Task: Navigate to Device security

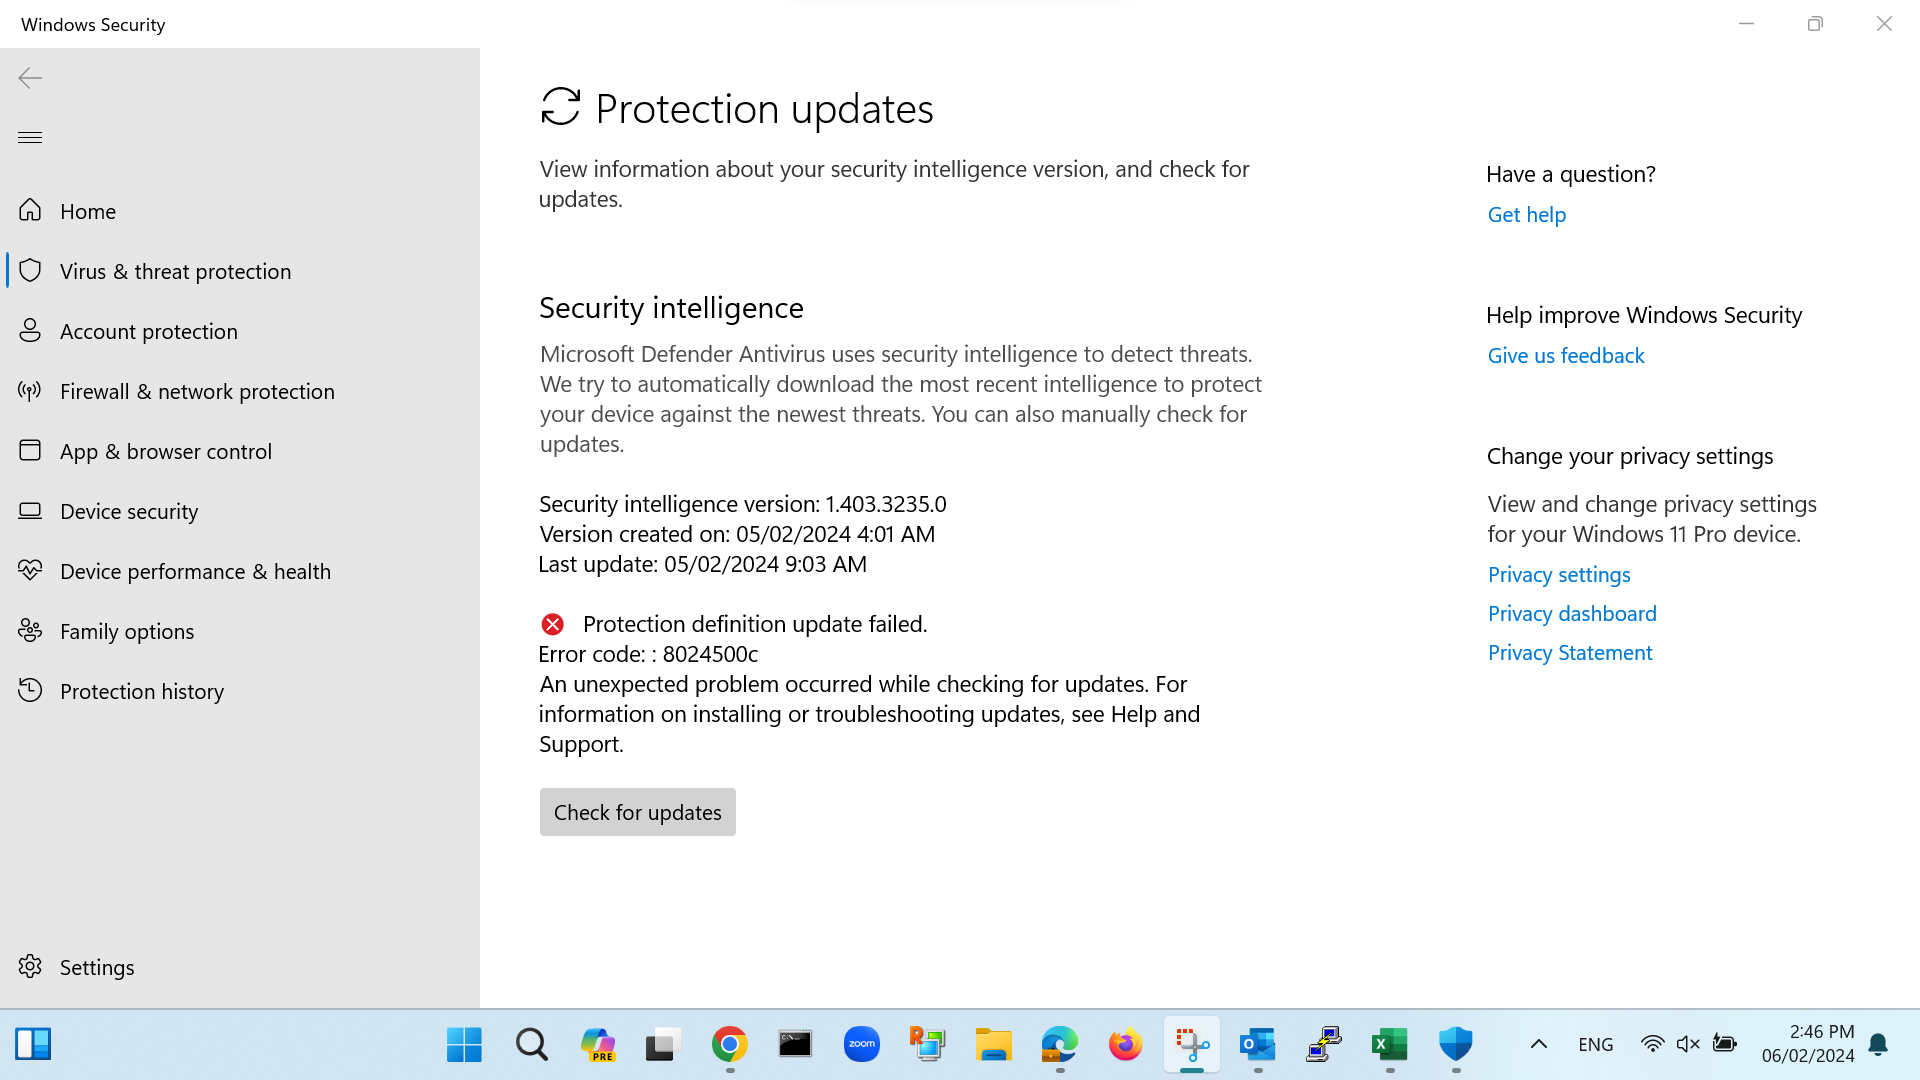Action: click(x=240, y=511)
